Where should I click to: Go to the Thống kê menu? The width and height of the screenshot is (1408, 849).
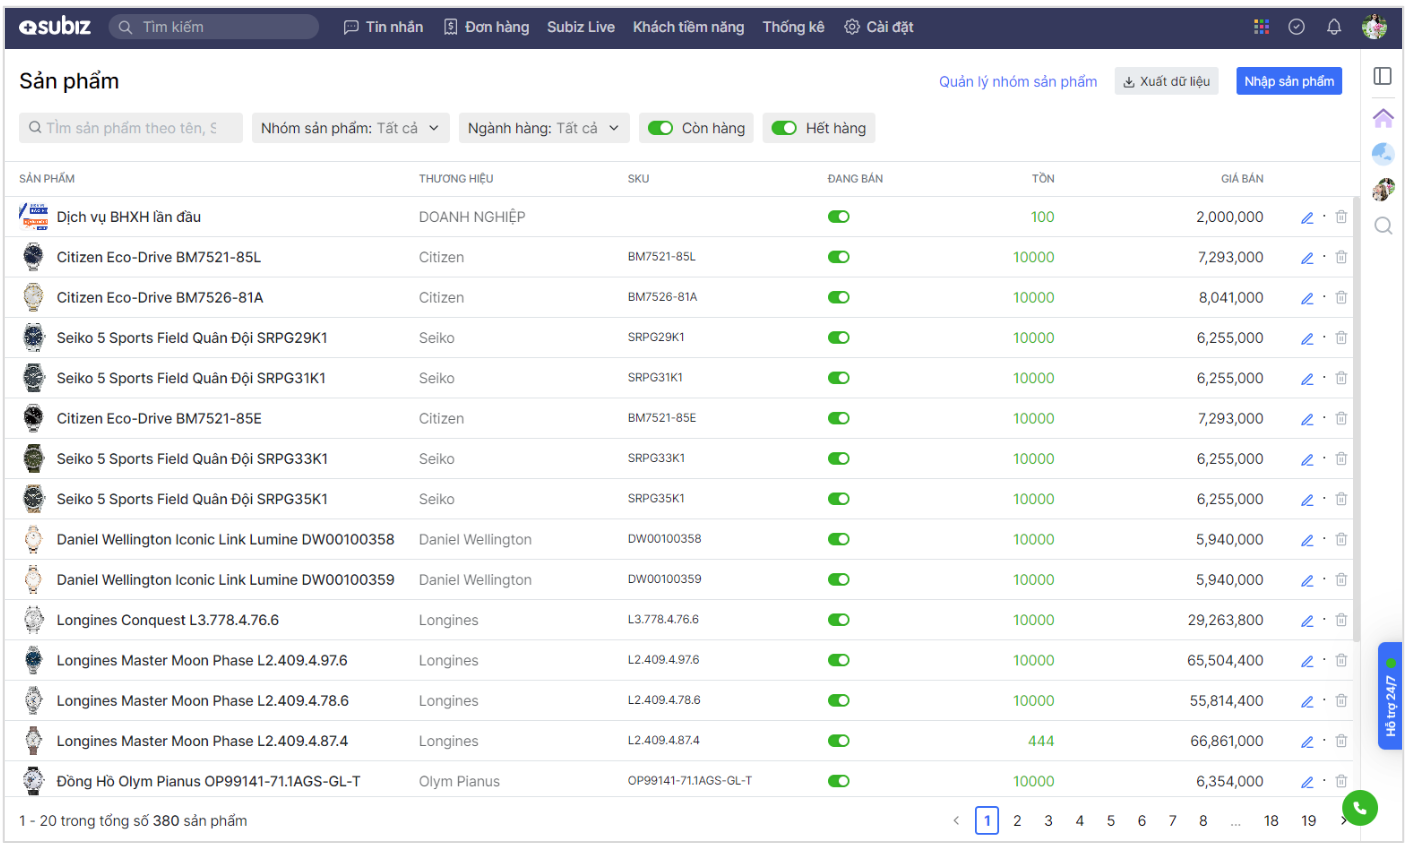[793, 27]
